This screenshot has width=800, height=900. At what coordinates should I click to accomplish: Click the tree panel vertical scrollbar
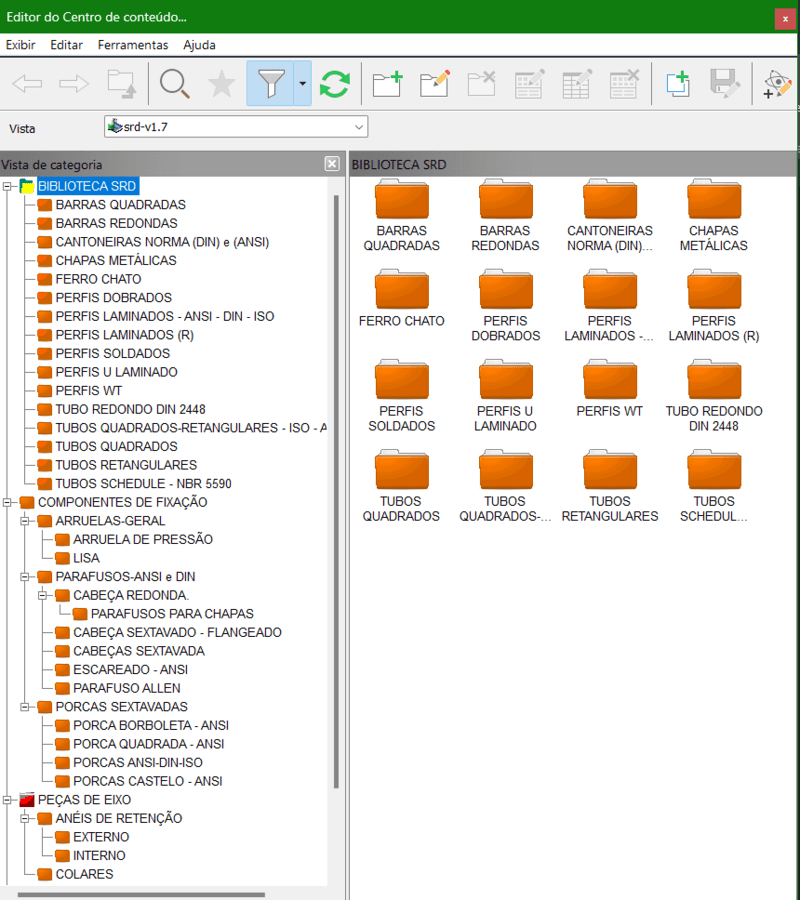point(336,492)
